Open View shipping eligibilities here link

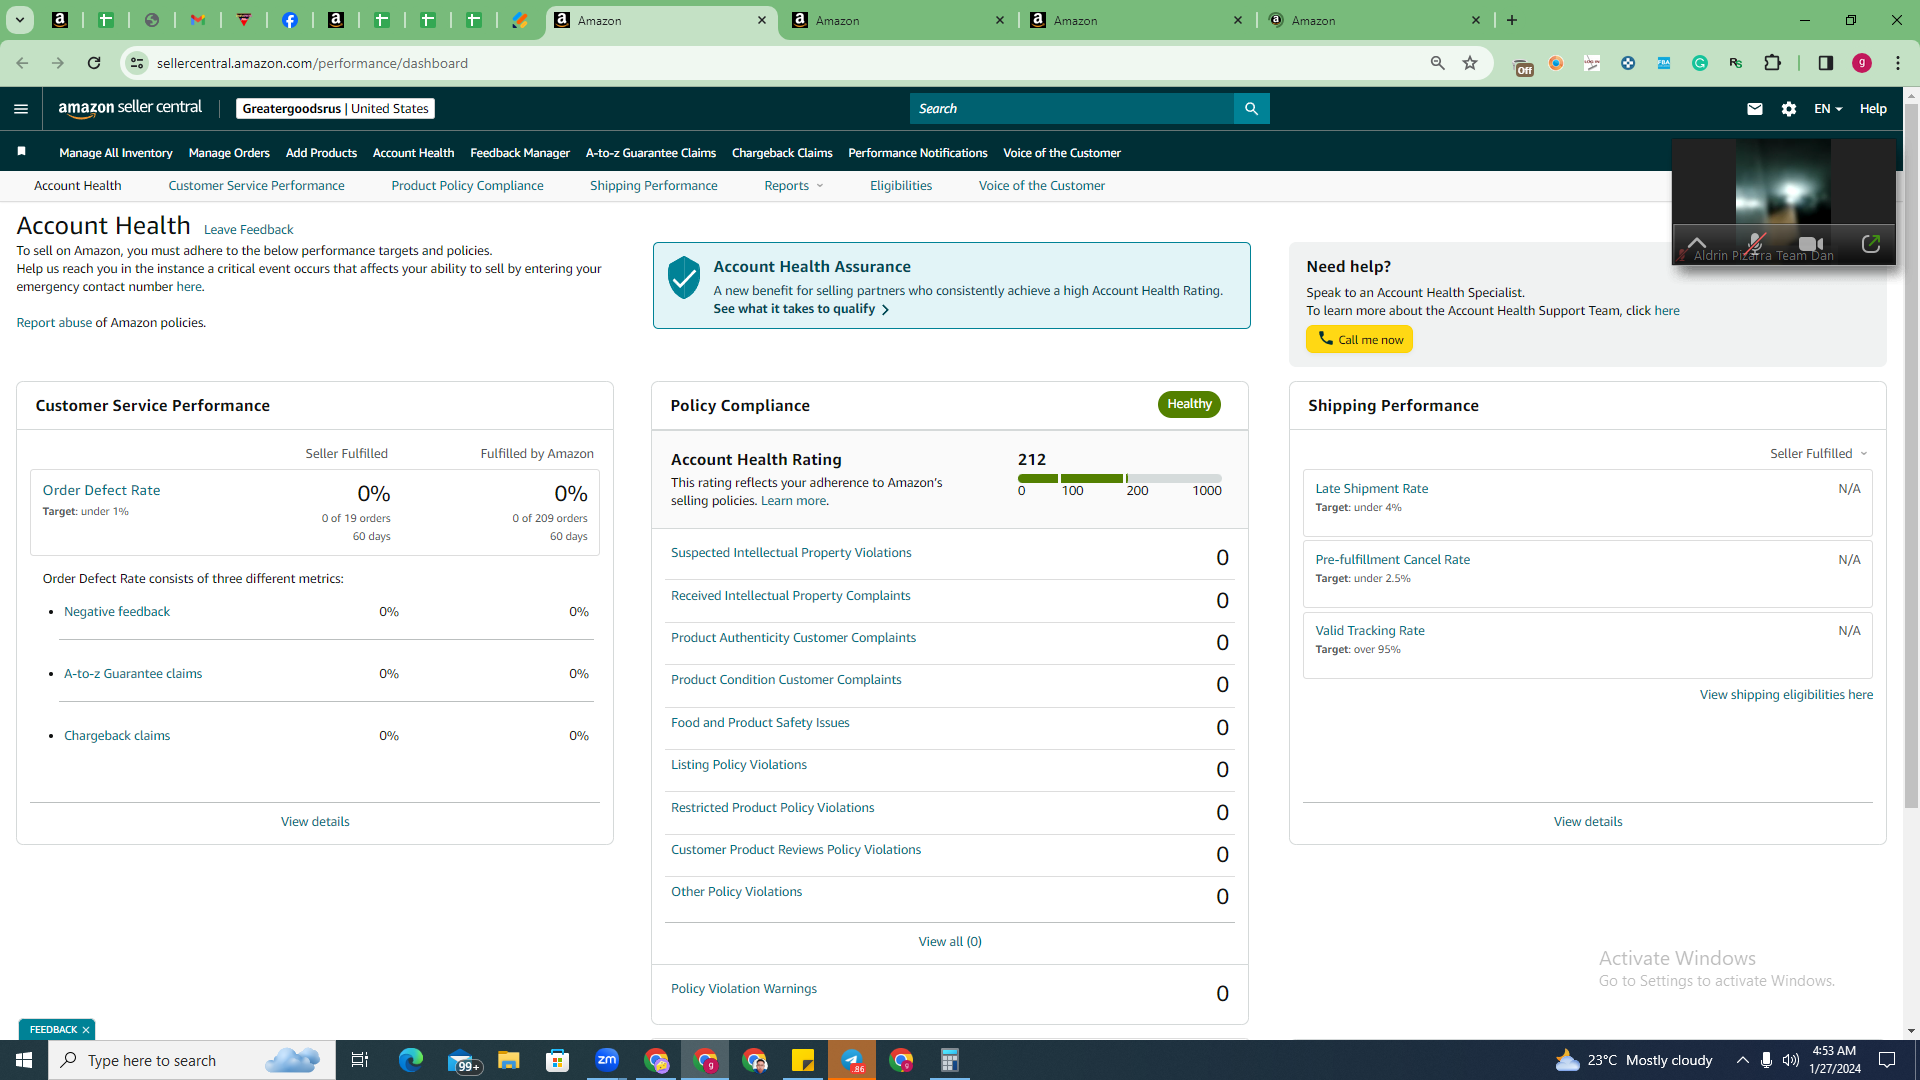1786,695
